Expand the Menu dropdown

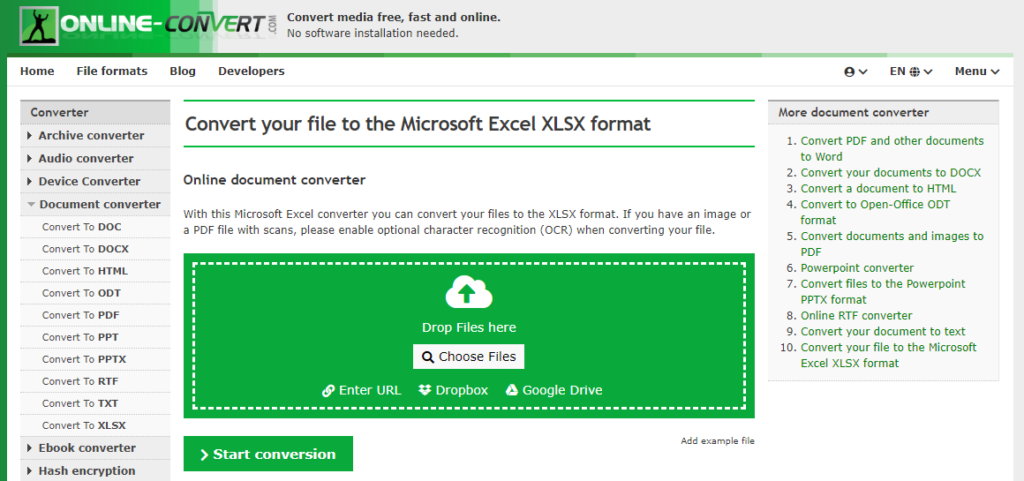977,72
